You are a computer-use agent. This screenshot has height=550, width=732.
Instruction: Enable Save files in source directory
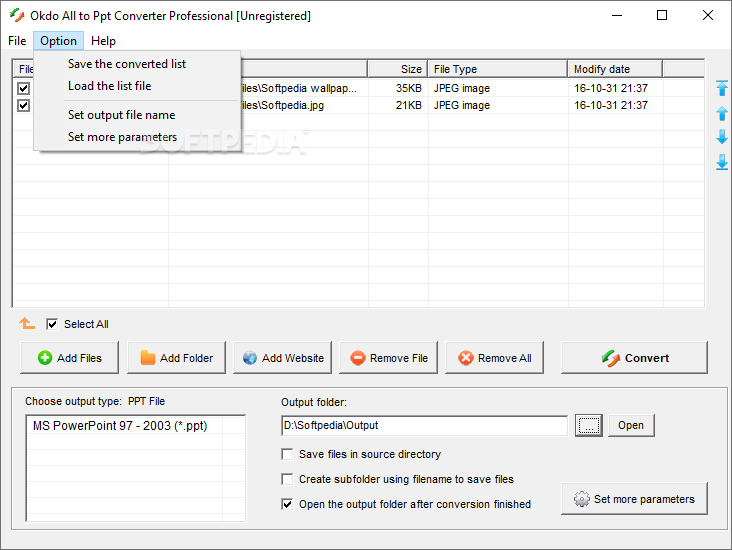pos(287,454)
